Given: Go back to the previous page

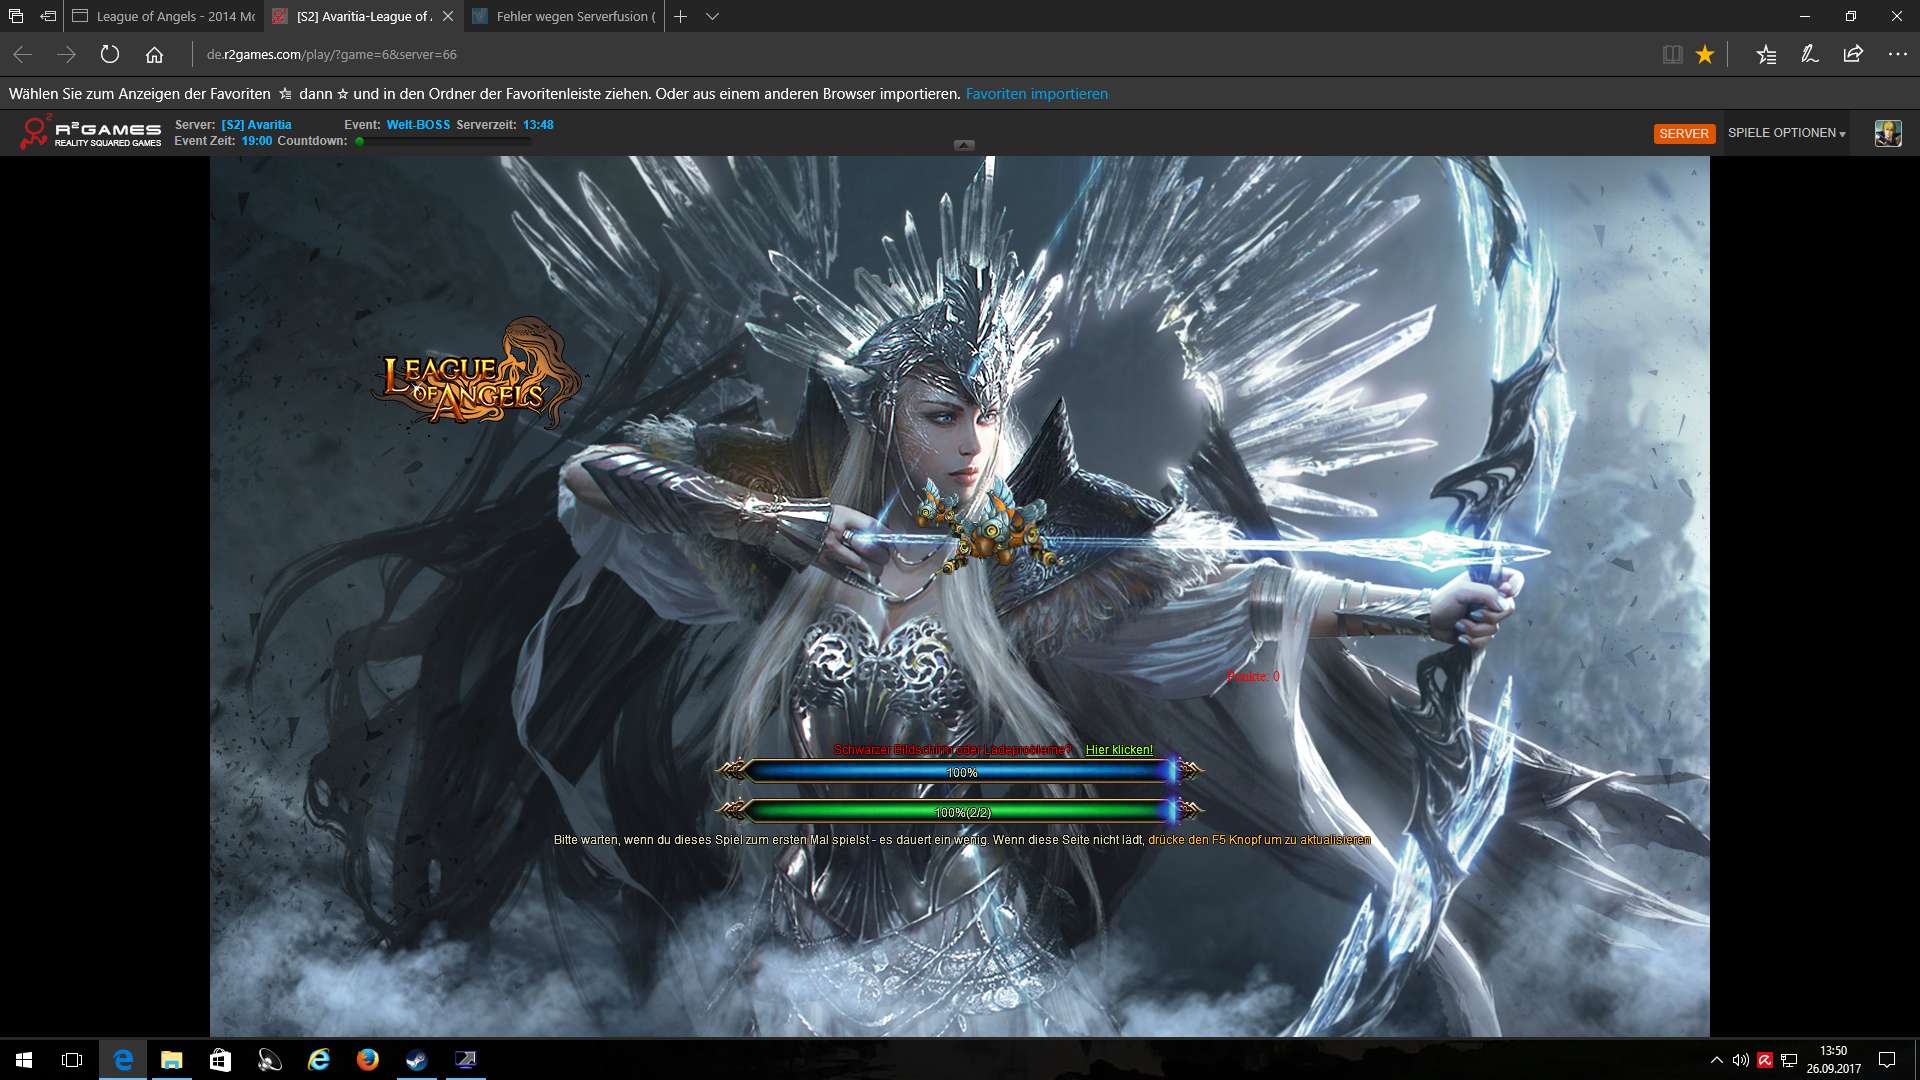Looking at the screenshot, I should pyautogui.click(x=22, y=55).
